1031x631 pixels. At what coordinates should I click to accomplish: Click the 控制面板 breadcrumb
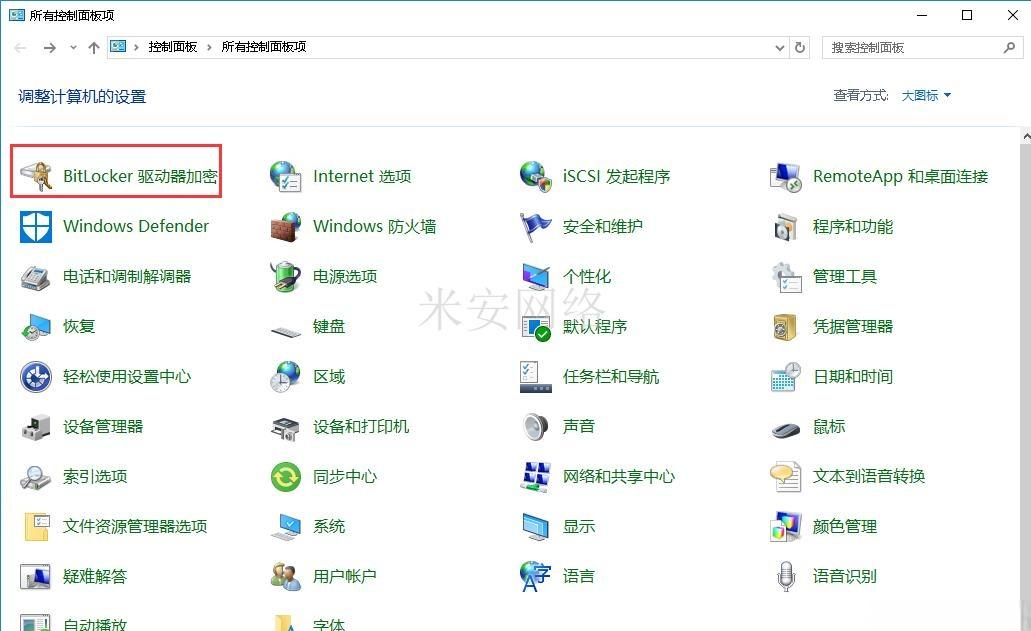click(x=173, y=47)
